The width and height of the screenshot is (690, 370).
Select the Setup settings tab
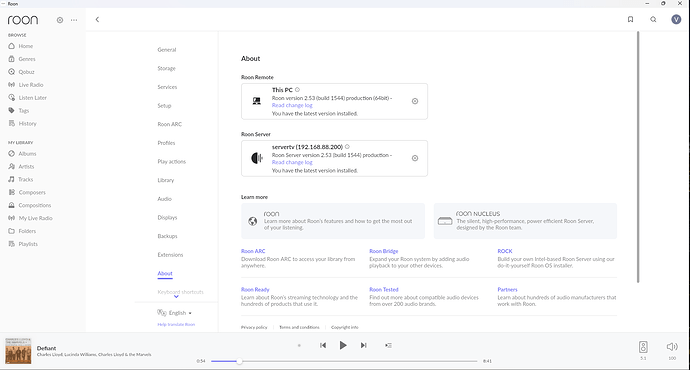[164, 106]
